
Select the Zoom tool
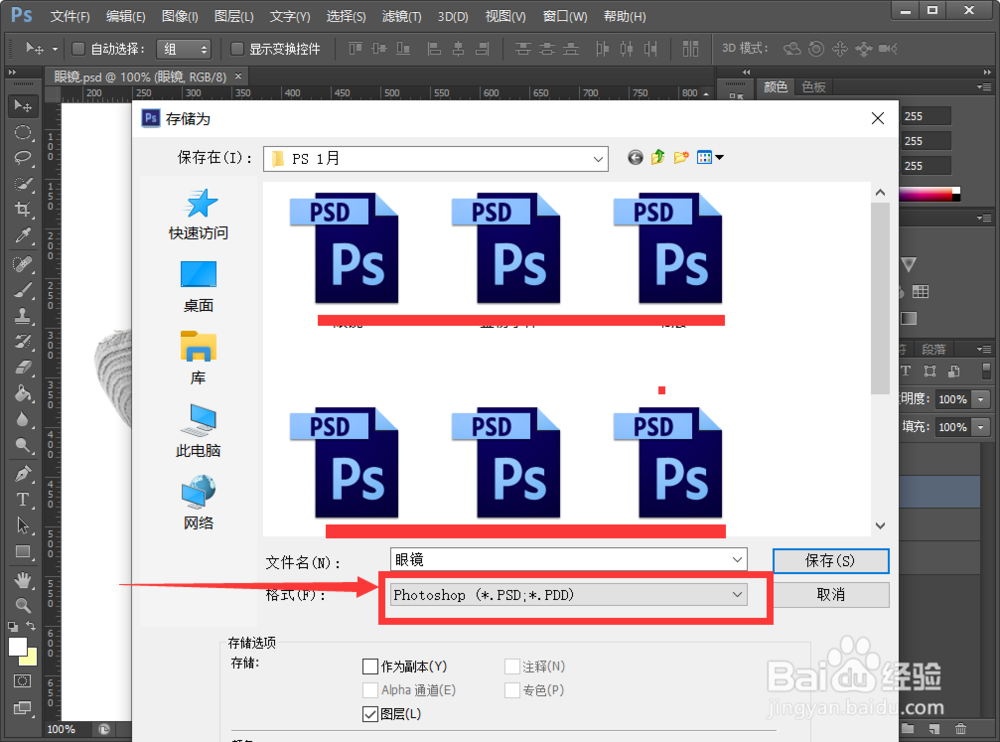23,605
